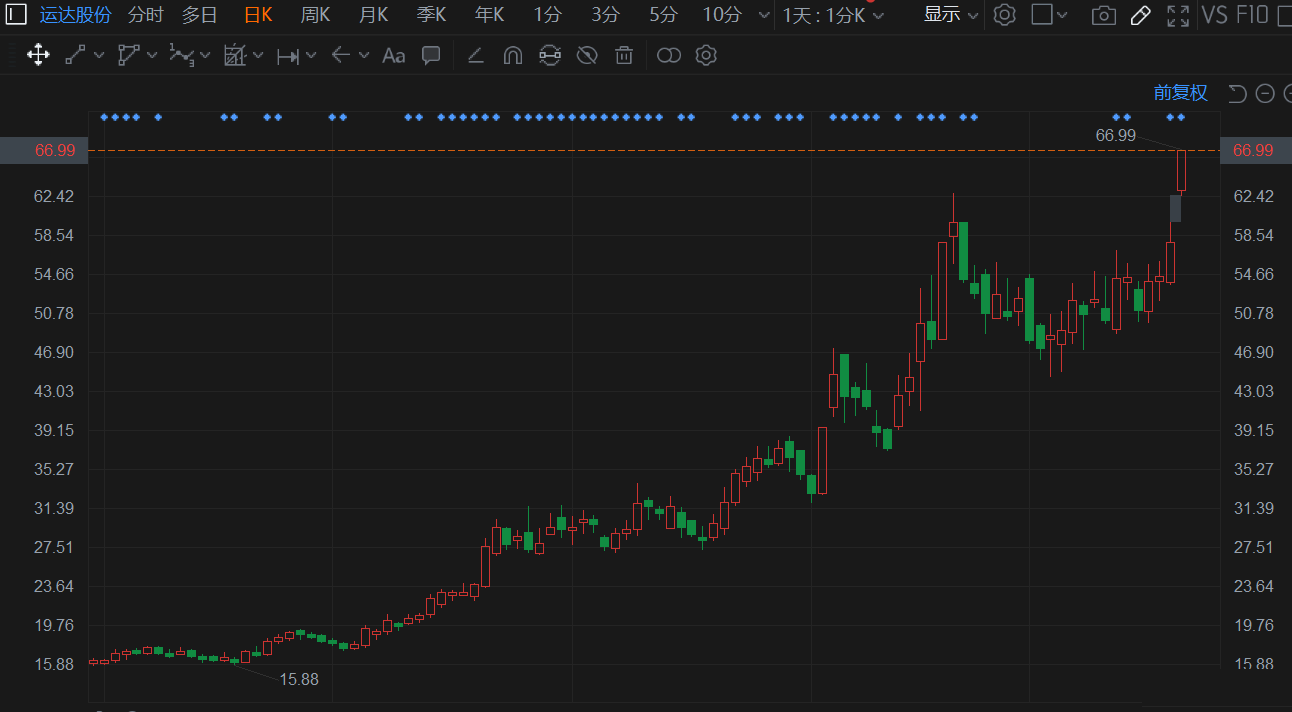Switch to the 周K weekly tab
Image resolution: width=1292 pixels, height=712 pixels.
click(315, 15)
